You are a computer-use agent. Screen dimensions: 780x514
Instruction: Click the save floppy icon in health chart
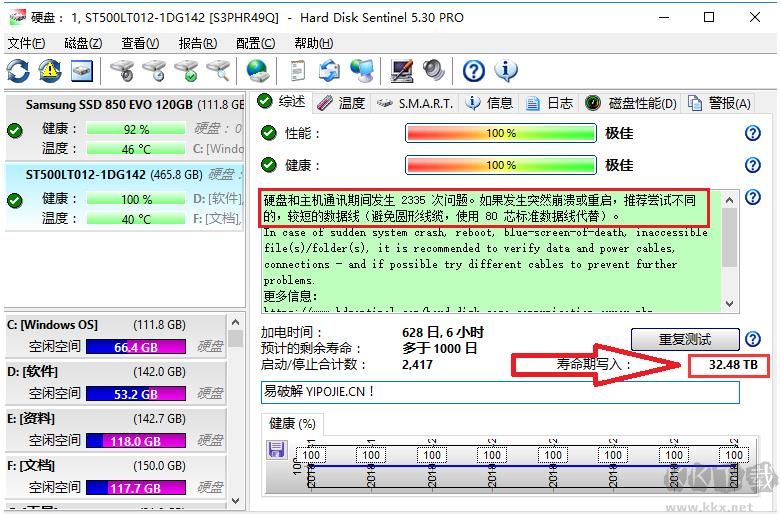coord(276,449)
